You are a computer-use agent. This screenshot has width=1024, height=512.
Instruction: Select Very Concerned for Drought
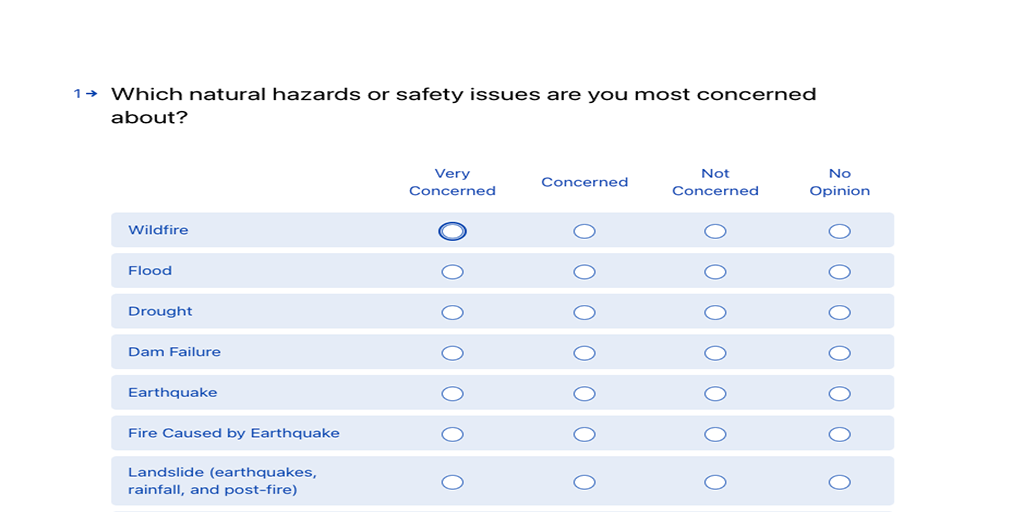tap(452, 312)
